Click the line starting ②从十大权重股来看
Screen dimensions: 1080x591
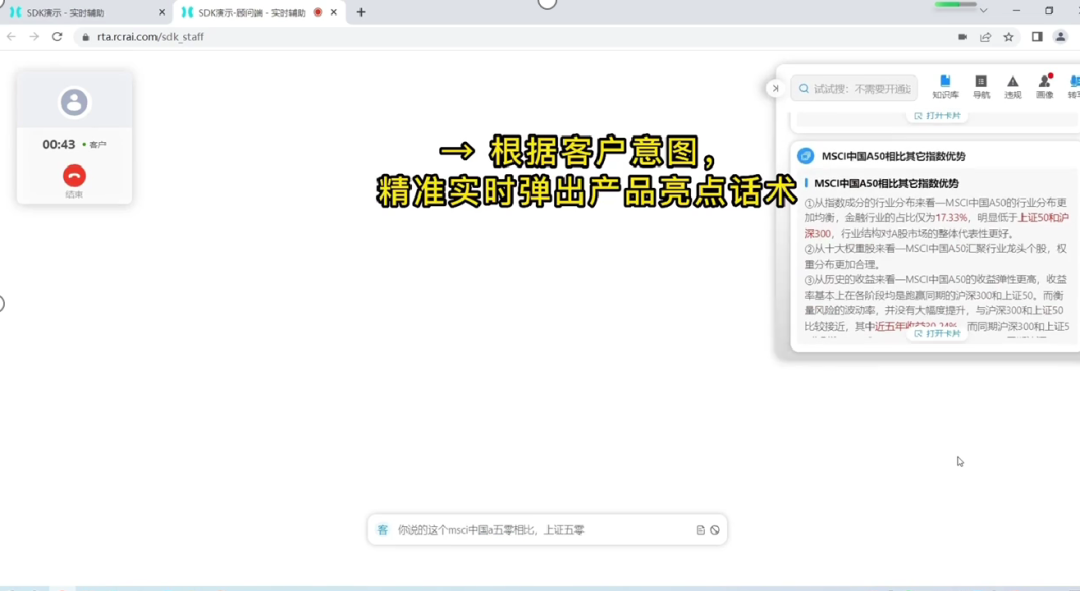(x=935, y=249)
